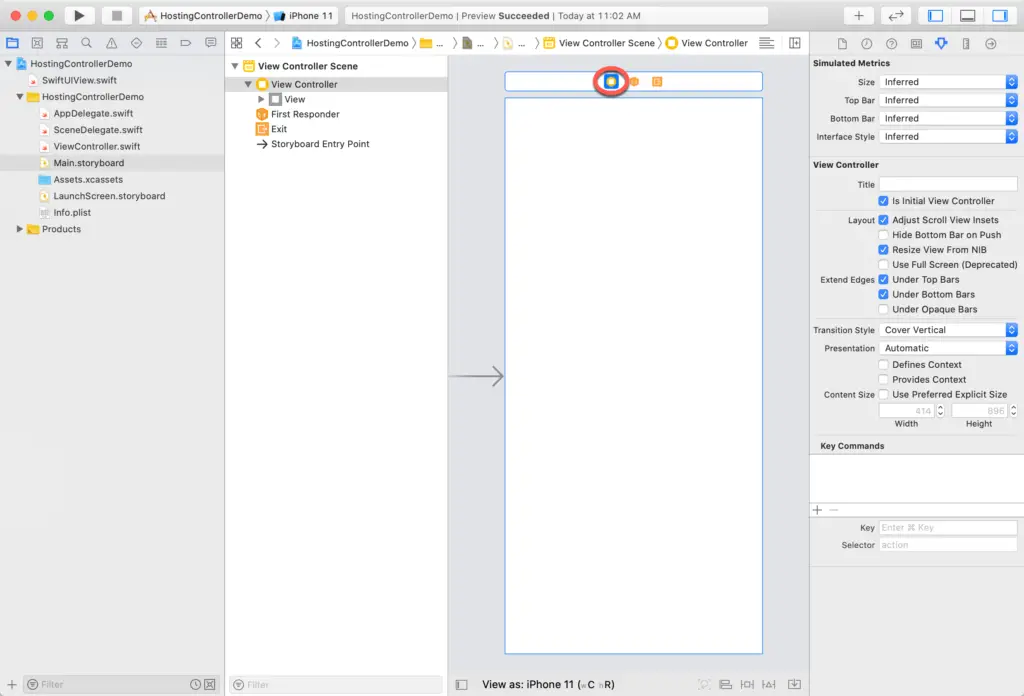Image resolution: width=1024 pixels, height=696 pixels.
Task: Run the project with the Play button
Action: [79, 15]
